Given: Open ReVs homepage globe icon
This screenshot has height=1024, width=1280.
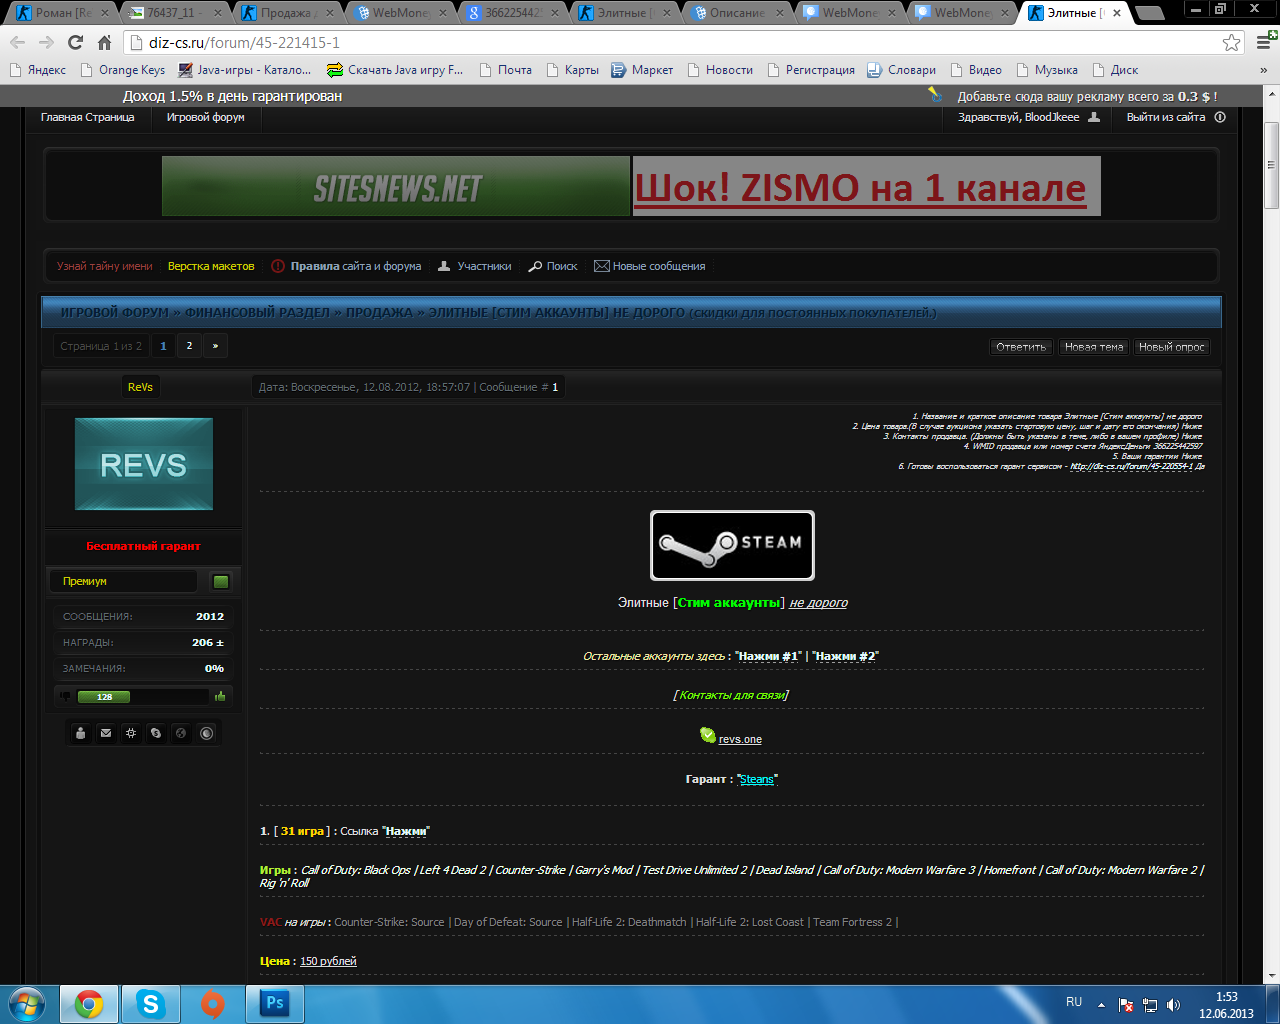Looking at the screenshot, I should [x=181, y=733].
